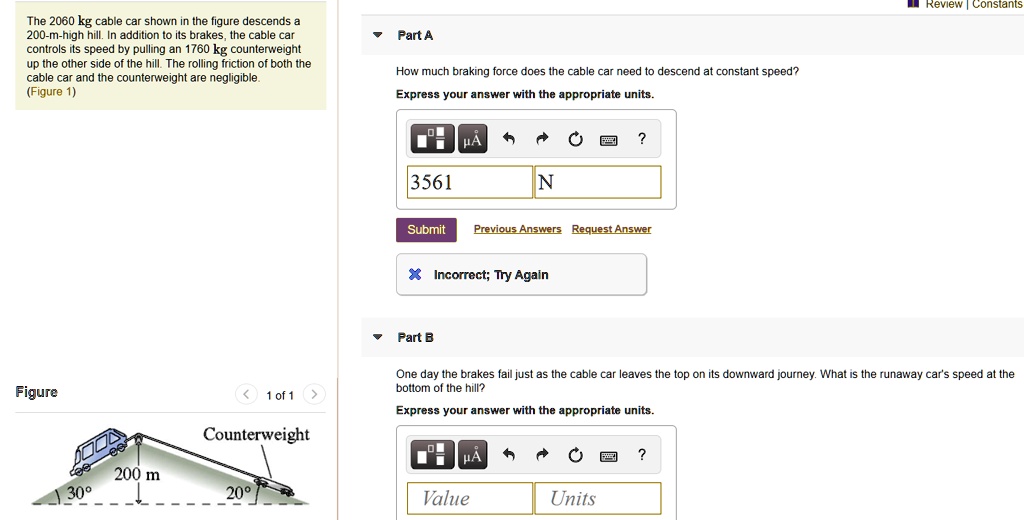Open help question mark in Part A

click(x=642, y=139)
